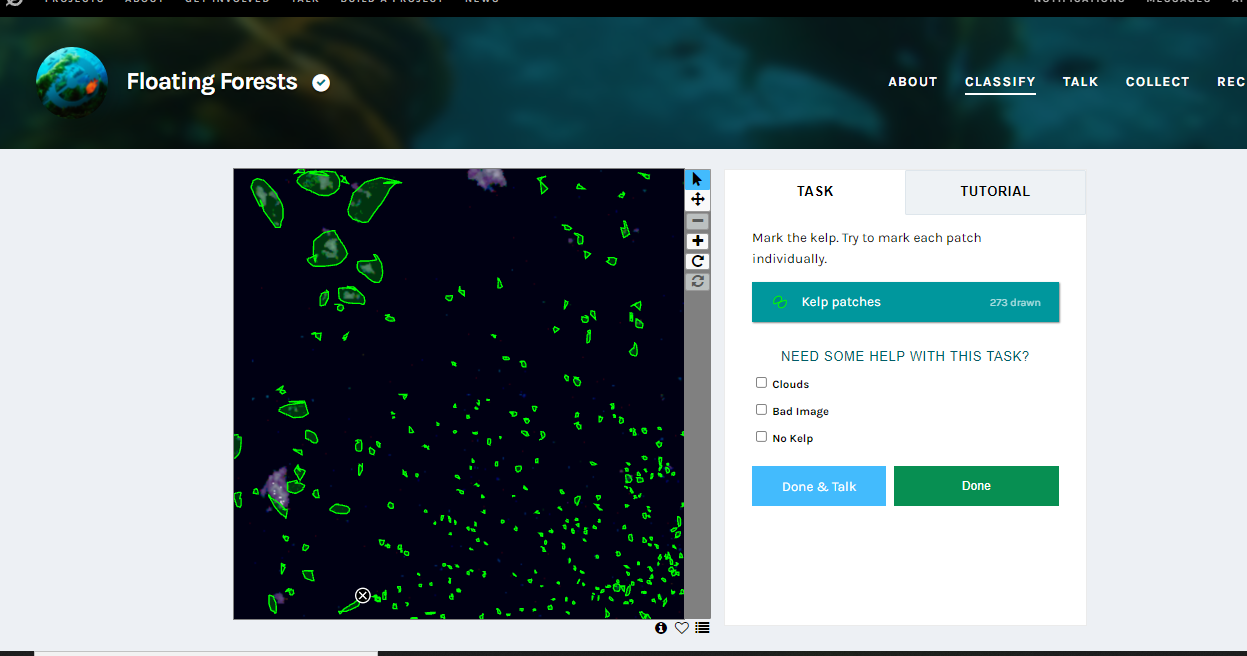Toggle the Clouds checkbox
The width and height of the screenshot is (1247, 656).
tap(762, 383)
